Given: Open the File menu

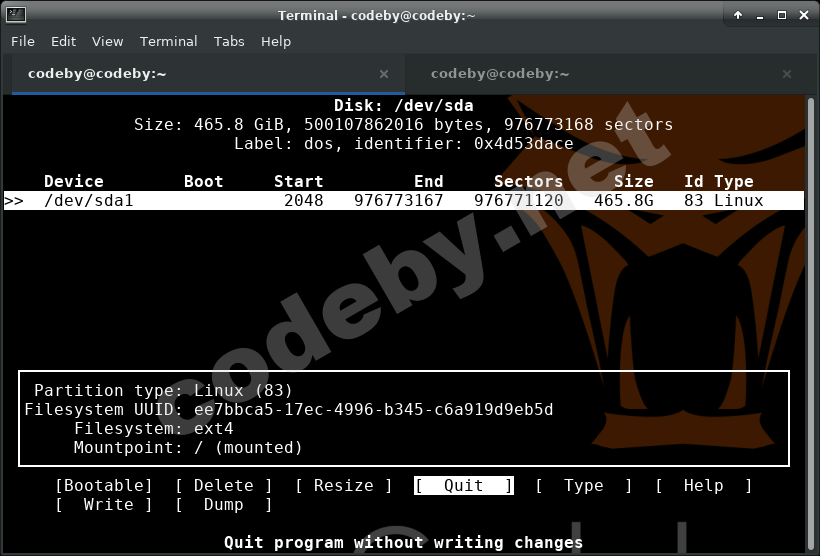Looking at the screenshot, I should click(23, 41).
